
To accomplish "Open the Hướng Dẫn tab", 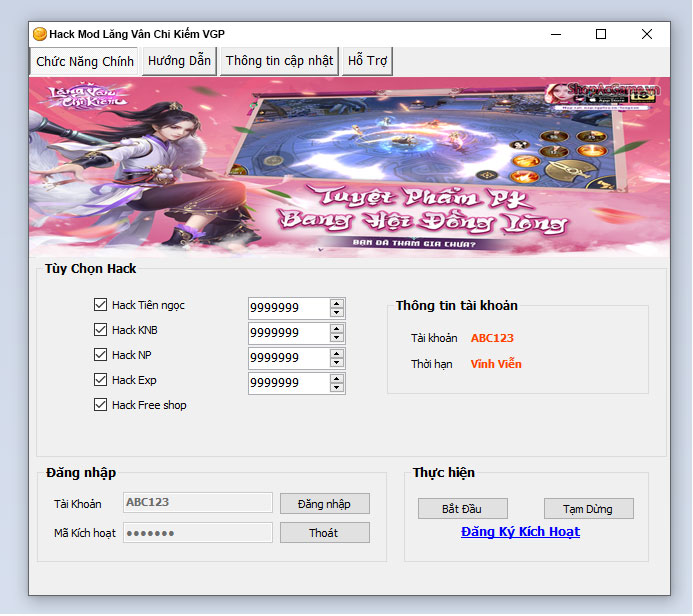I will click(179, 61).
